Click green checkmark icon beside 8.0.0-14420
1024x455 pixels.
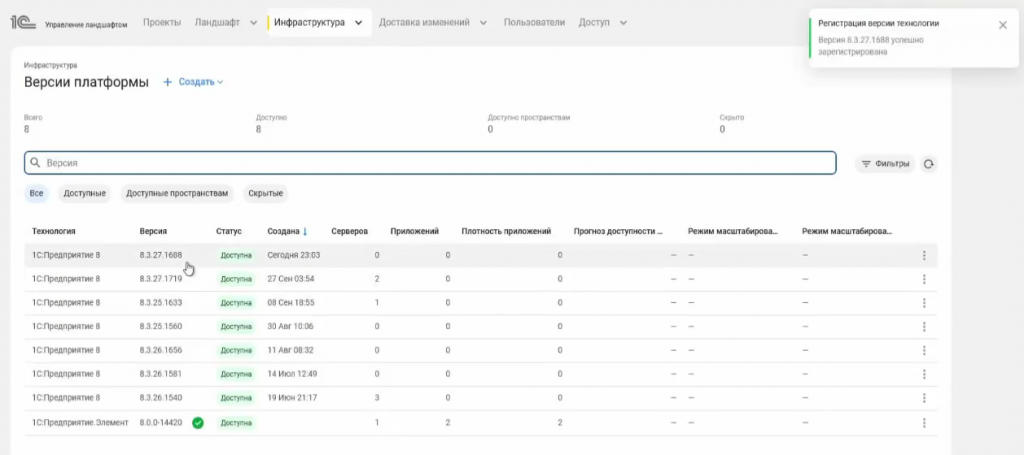(x=198, y=423)
